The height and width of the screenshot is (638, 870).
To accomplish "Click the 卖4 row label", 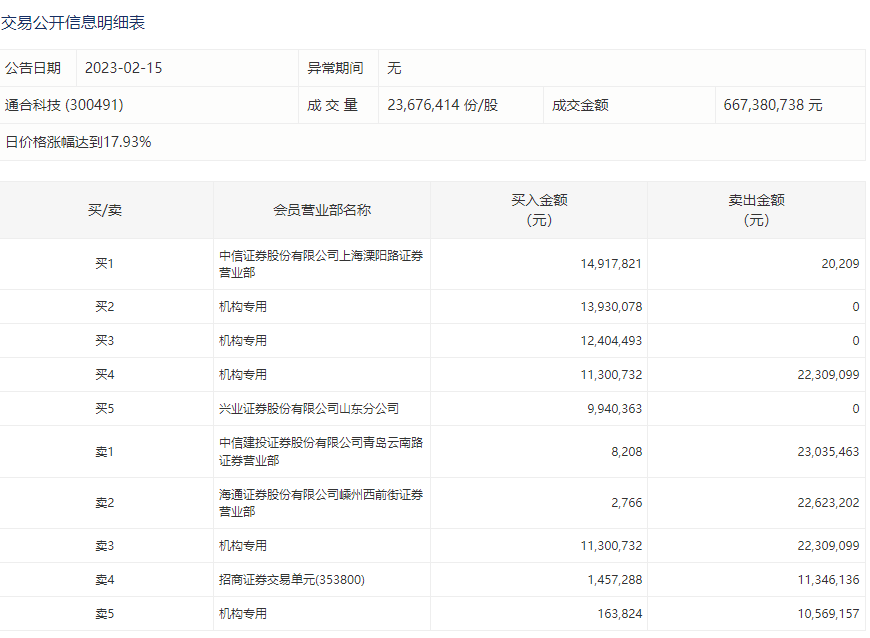I will 104,580.
